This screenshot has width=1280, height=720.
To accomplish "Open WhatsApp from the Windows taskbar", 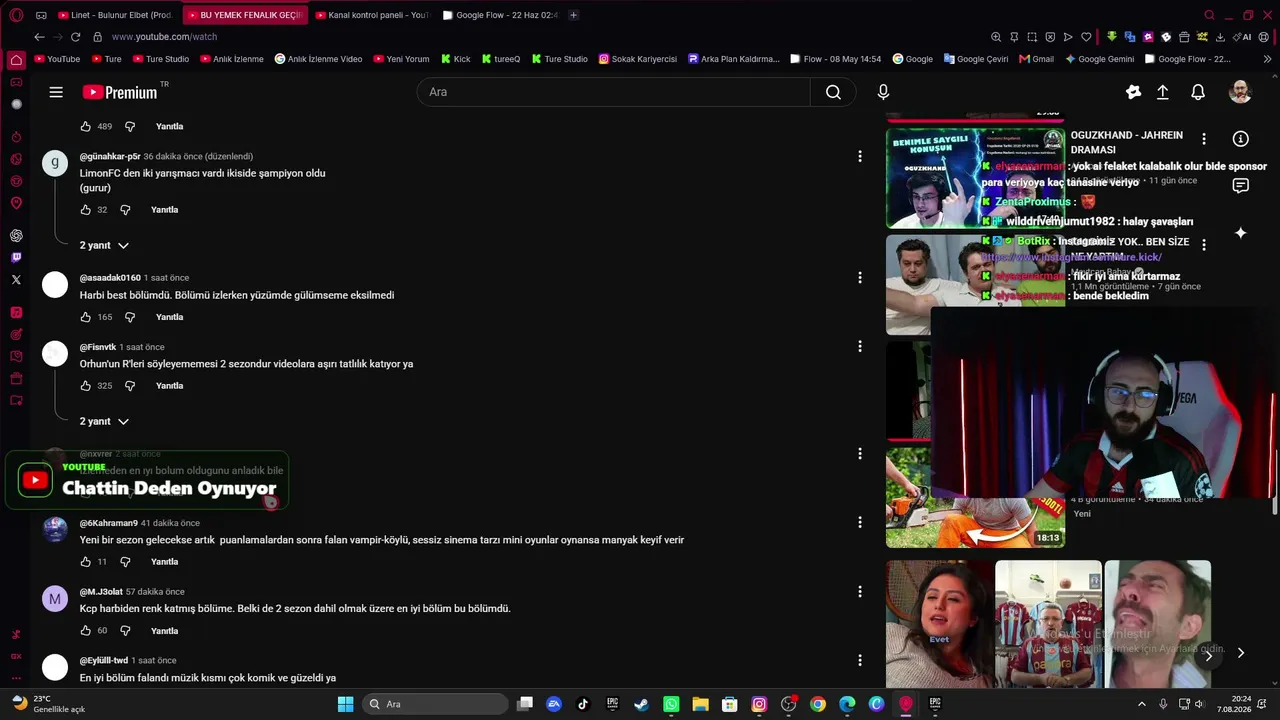I will point(671,704).
